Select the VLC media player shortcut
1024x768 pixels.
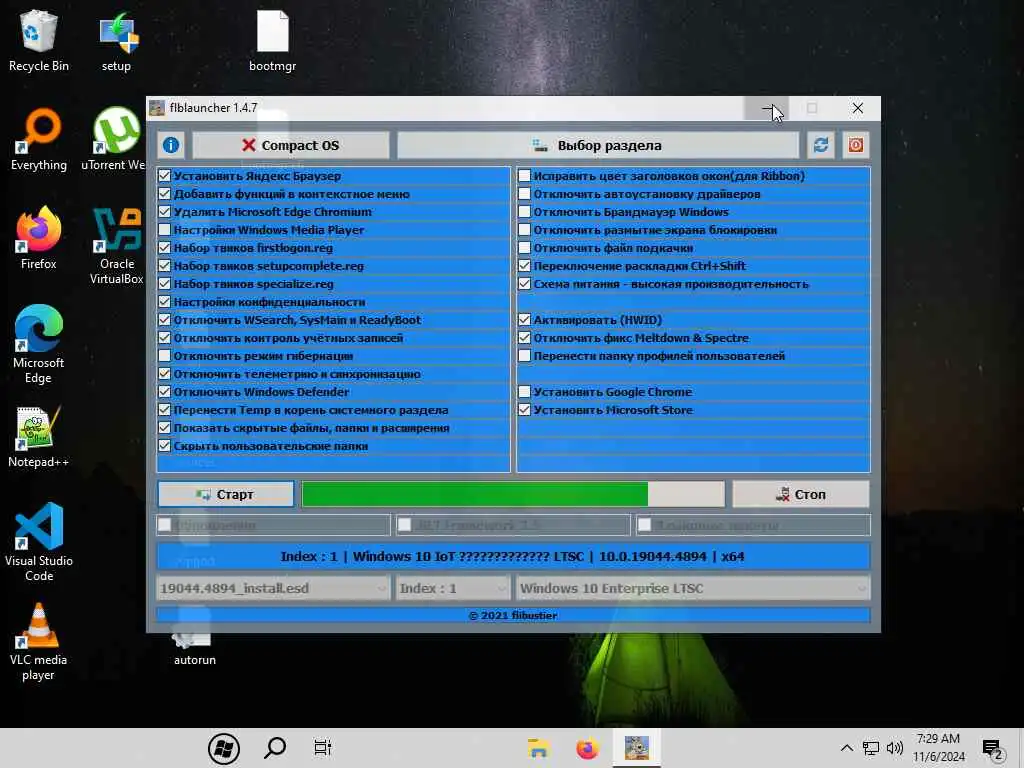[39, 642]
